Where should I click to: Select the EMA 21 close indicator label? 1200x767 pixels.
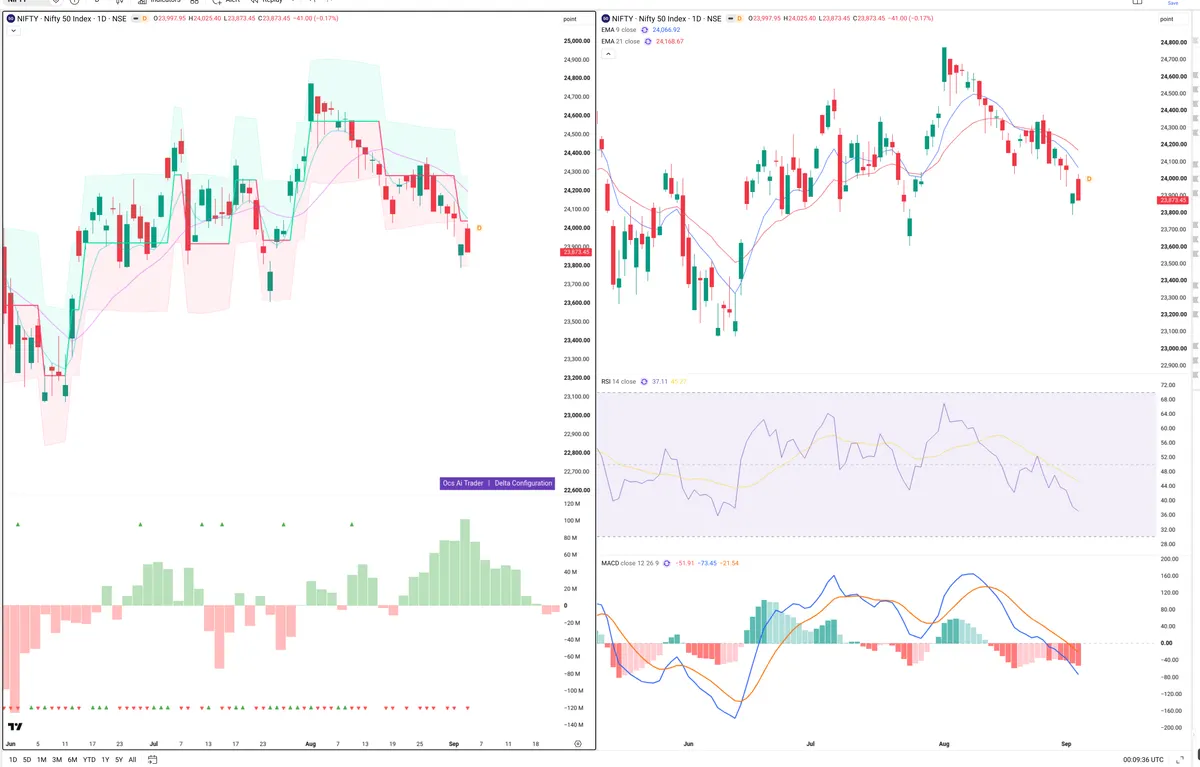pyautogui.click(x=620, y=41)
